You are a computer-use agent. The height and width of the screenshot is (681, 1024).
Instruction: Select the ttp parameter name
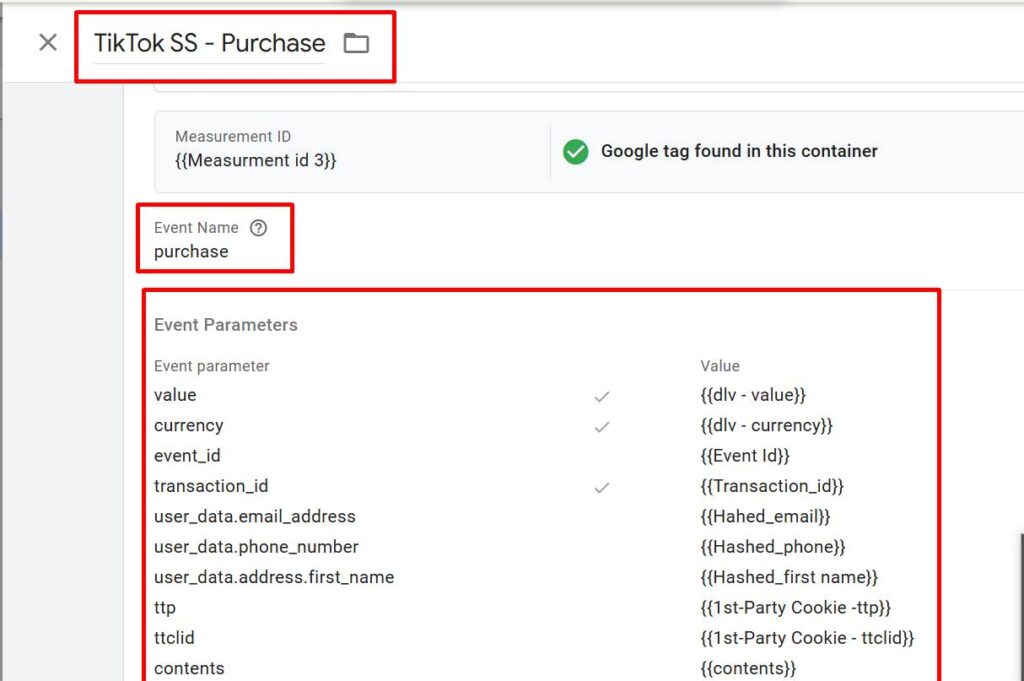[165, 608]
